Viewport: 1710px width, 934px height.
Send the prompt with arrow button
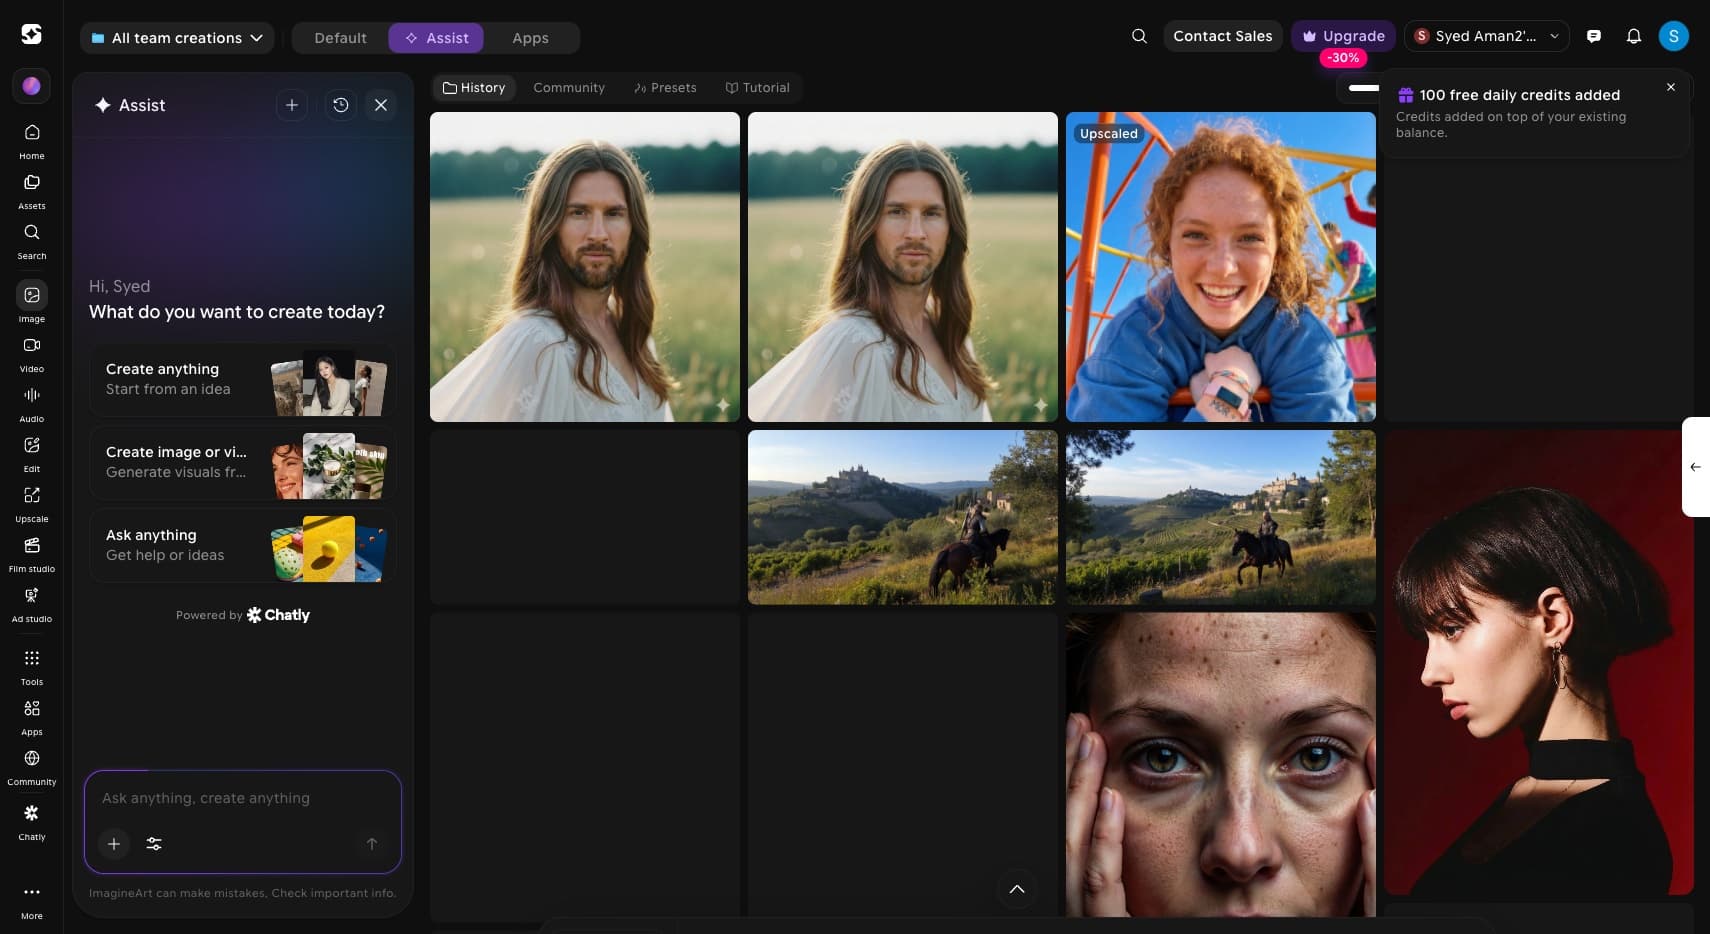click(372, 844)
